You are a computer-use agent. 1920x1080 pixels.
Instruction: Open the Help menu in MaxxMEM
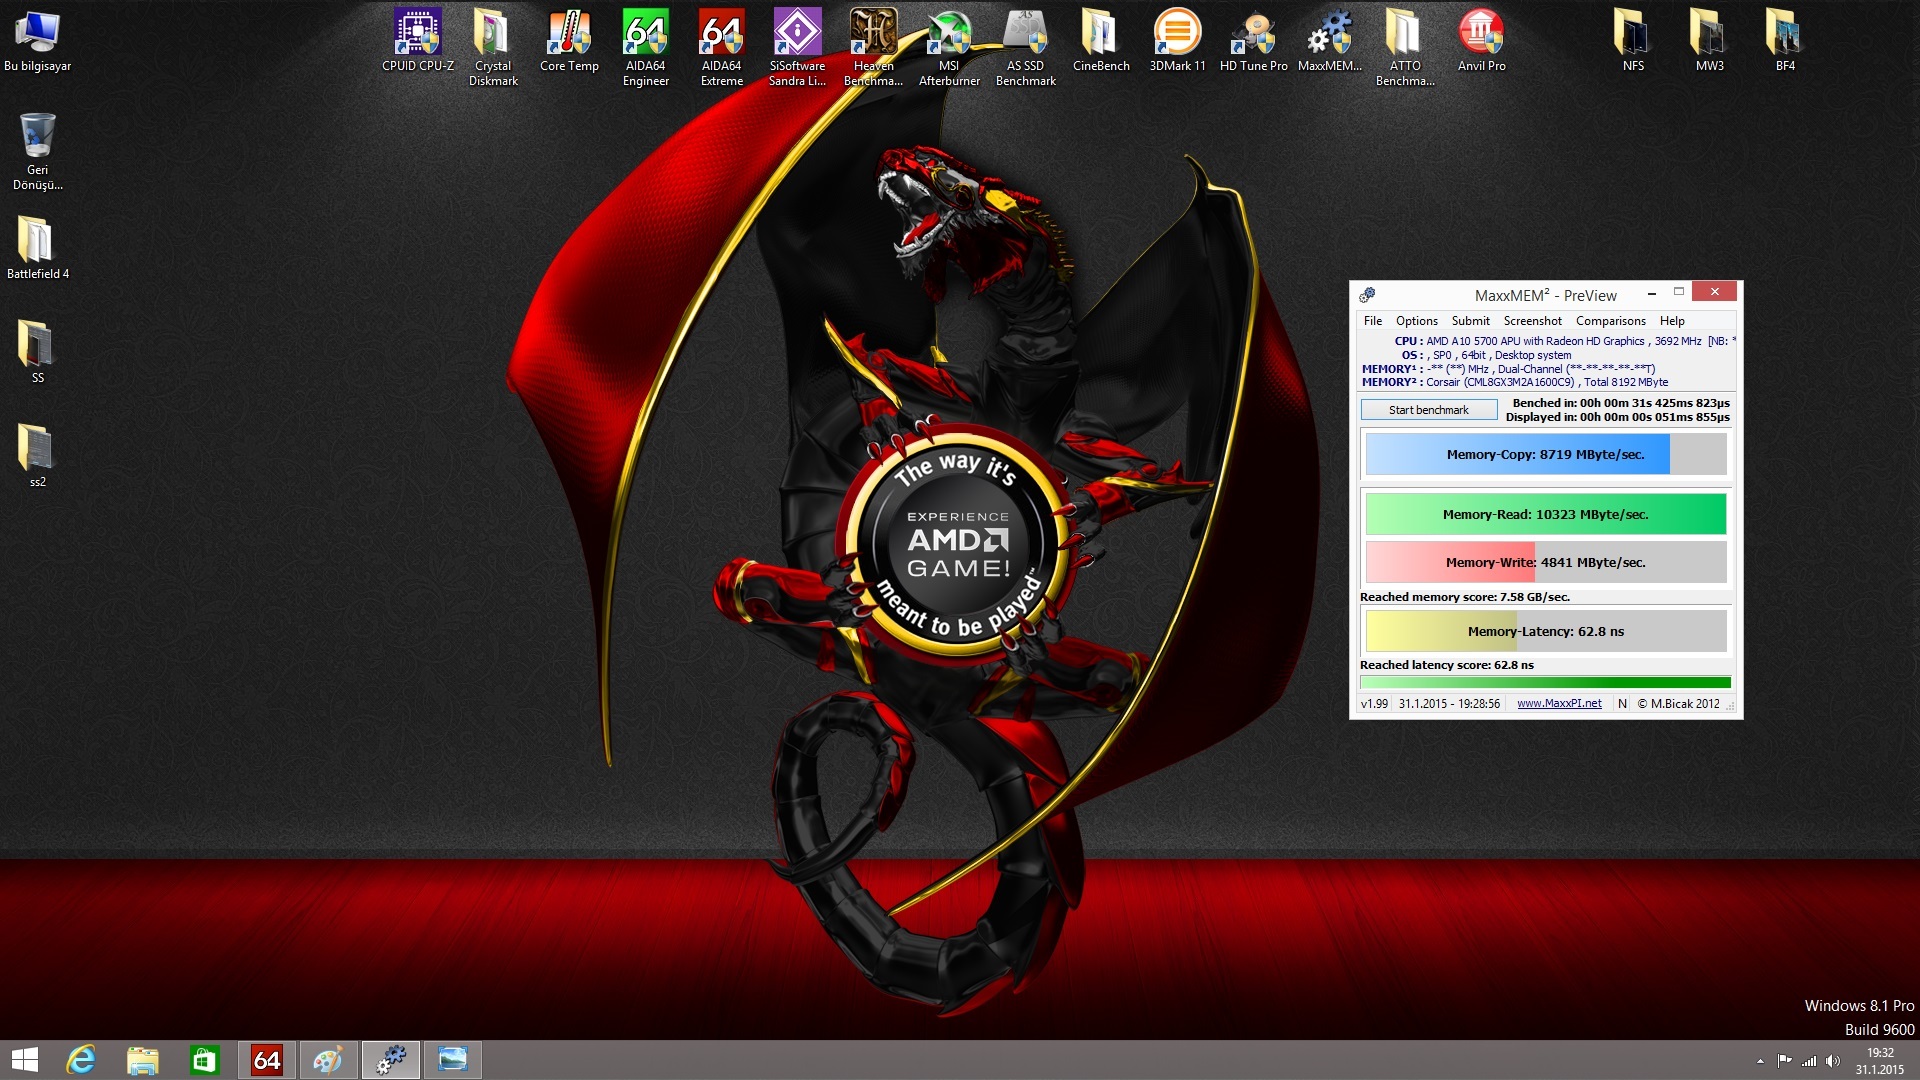coord(1672,321)
